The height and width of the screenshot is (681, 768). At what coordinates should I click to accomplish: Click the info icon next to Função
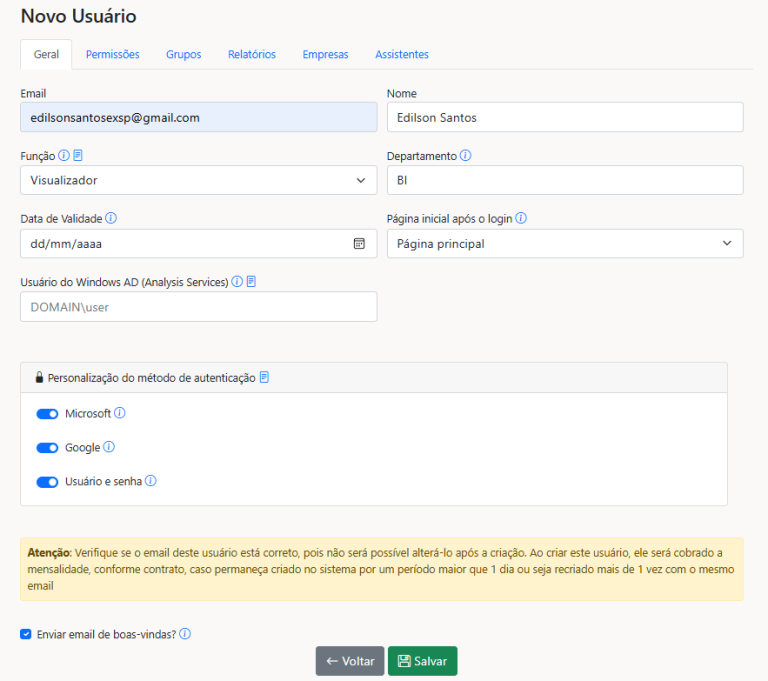pyautogui.click(x=64, y=156)
